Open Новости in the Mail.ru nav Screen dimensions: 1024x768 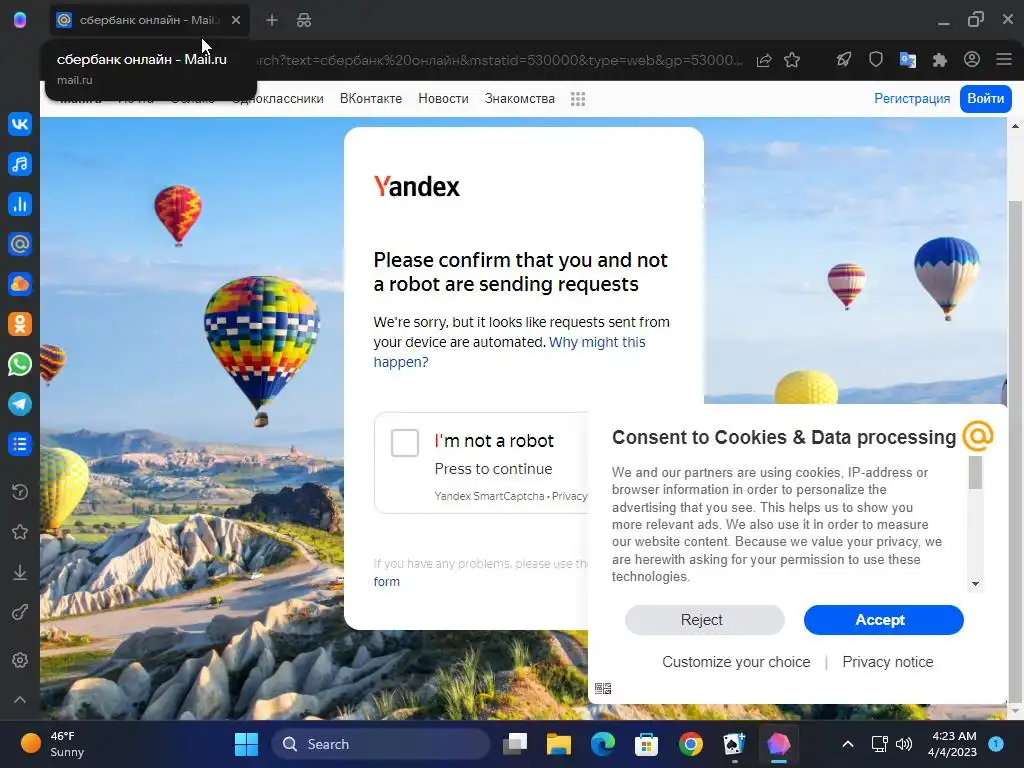coord(443,99)
